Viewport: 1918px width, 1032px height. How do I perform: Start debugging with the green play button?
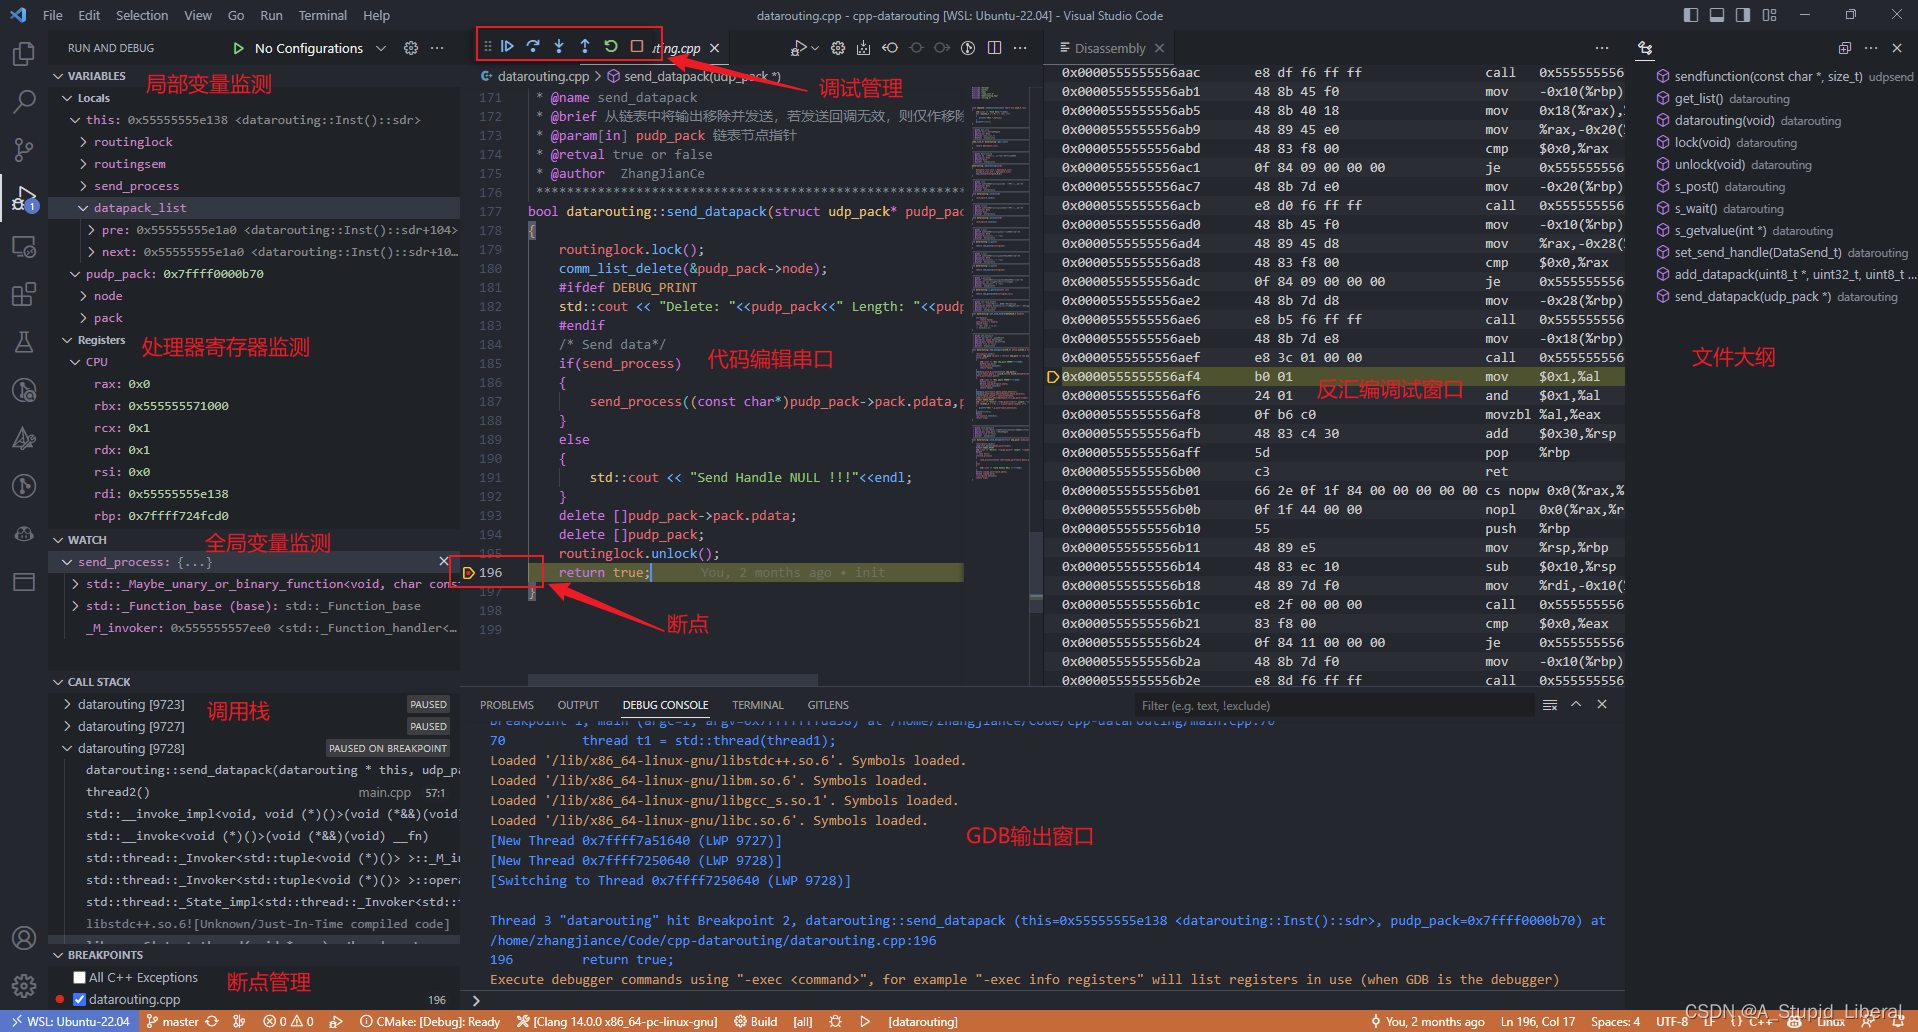(238, 48)
